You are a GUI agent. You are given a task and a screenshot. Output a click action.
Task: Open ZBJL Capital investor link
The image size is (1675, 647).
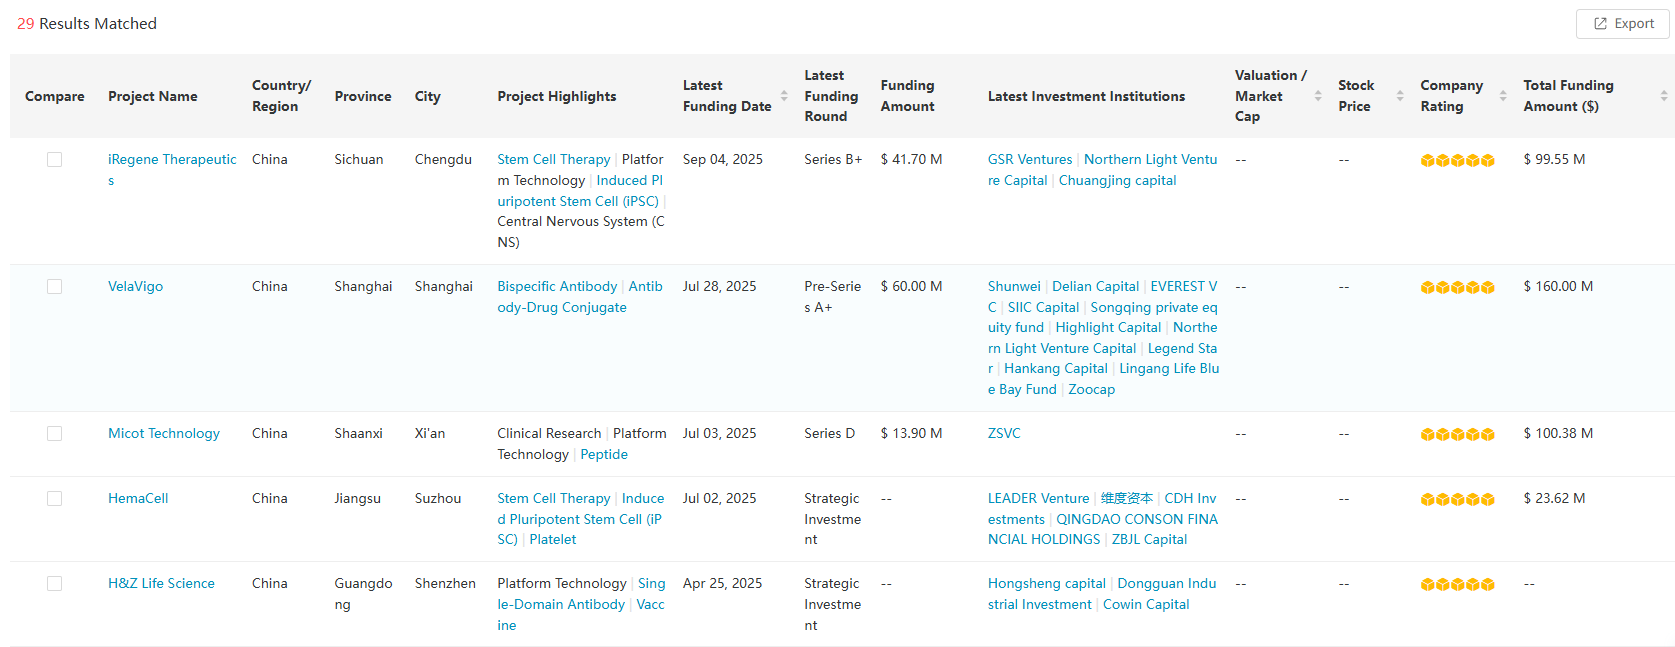[1149, 539]
